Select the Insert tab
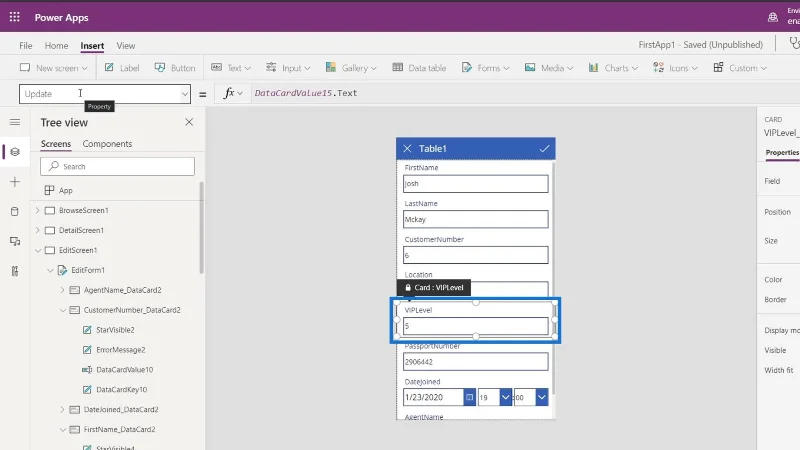This screenshot has height=450, width=800. (92, 45)
